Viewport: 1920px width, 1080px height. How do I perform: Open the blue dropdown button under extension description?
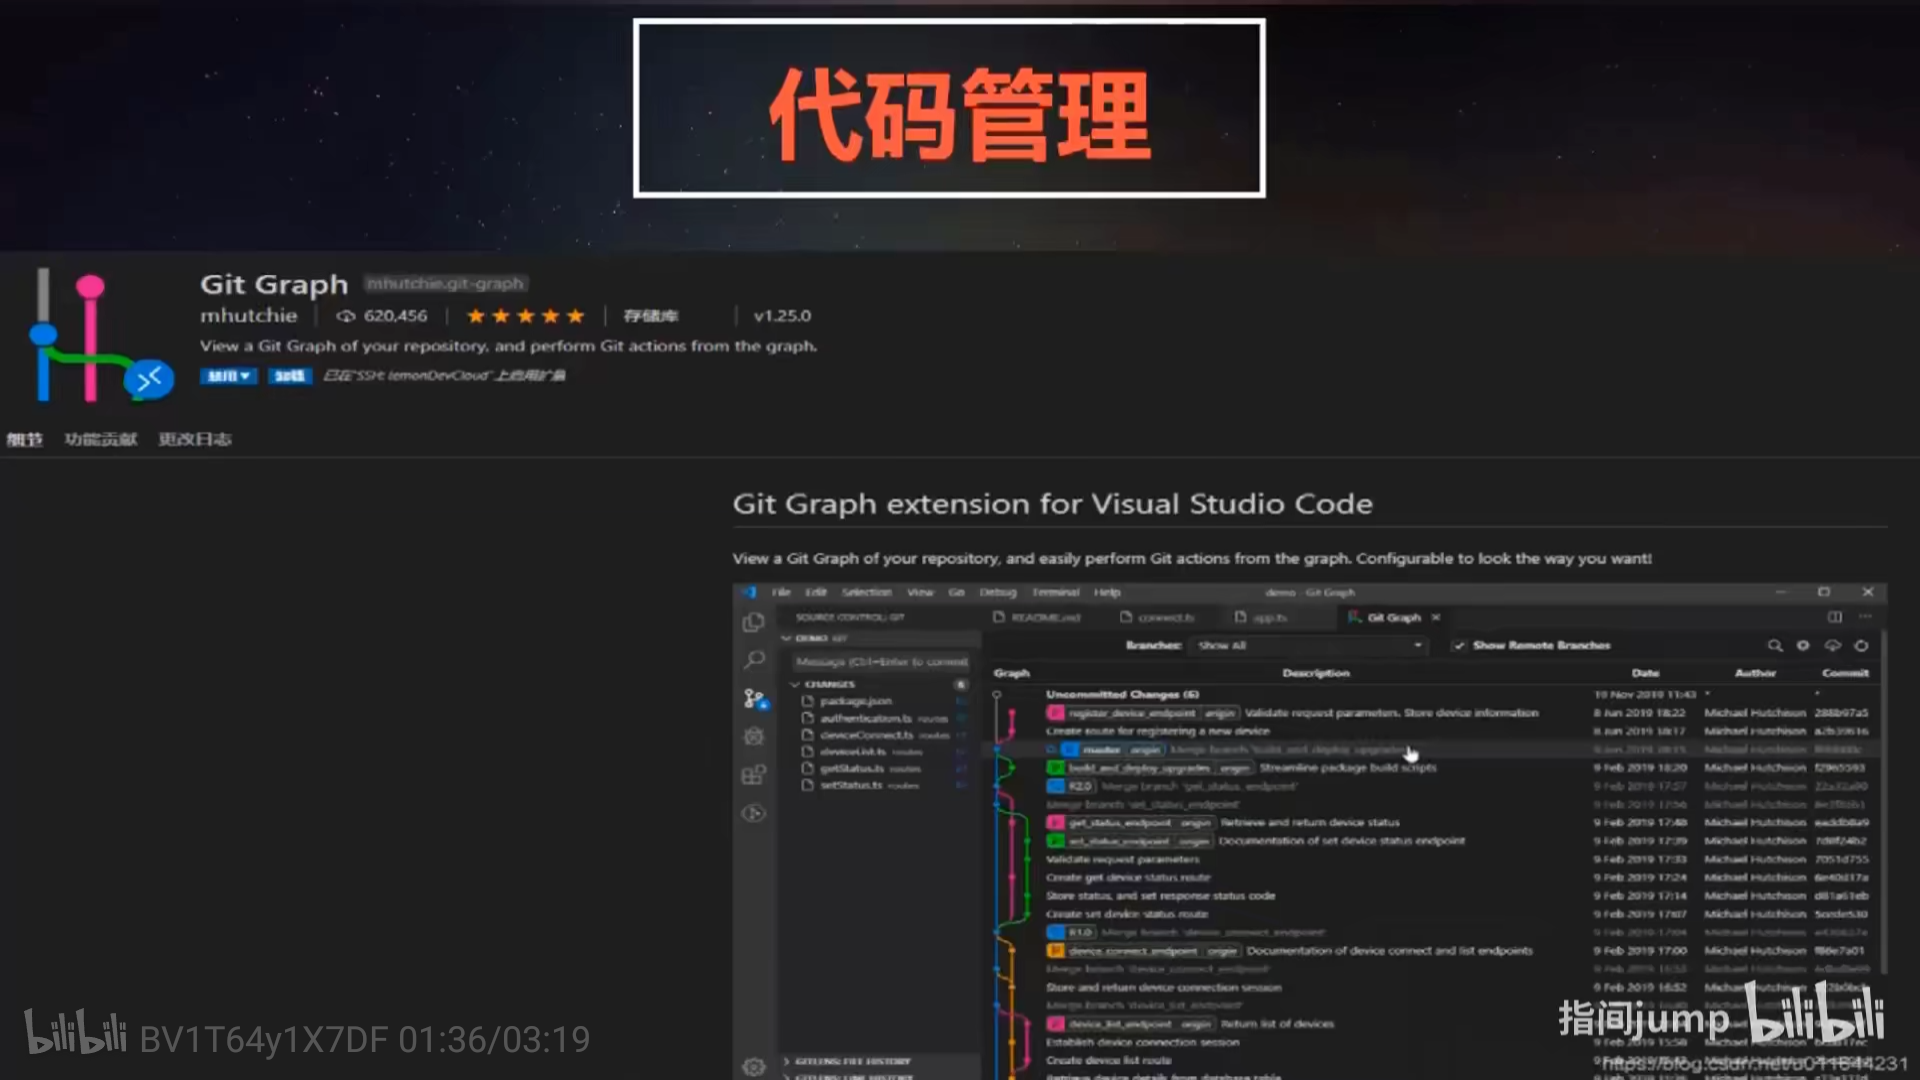click(228, 376)
